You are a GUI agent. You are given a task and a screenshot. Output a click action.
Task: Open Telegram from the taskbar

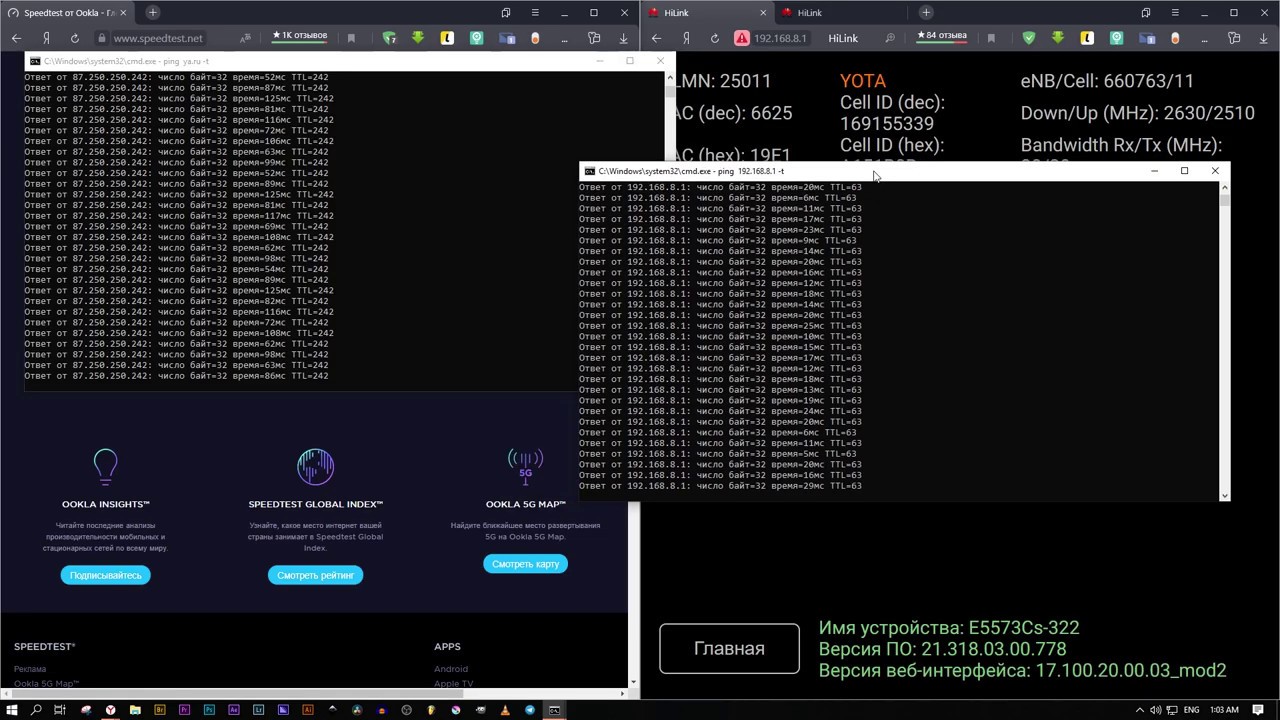click(530, 710)
